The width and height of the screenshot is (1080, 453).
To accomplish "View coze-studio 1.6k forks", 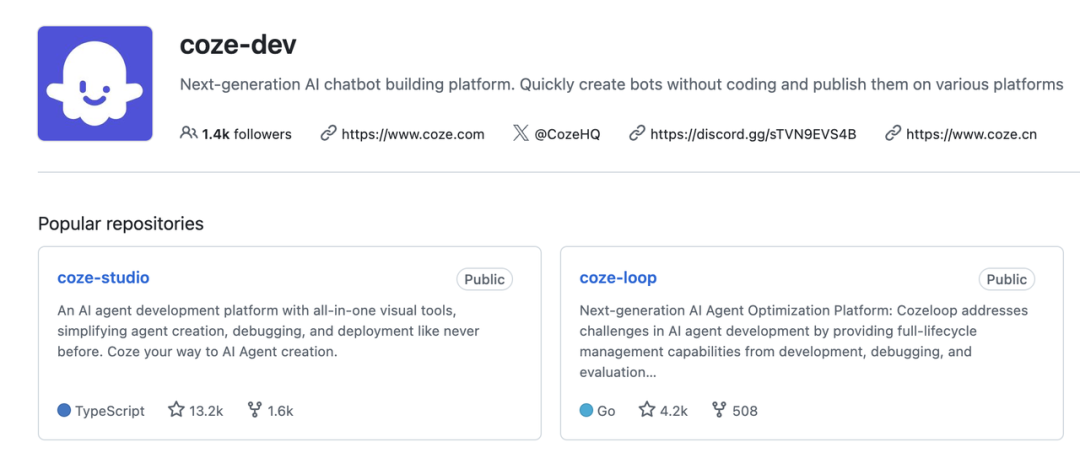I will [x=271, y=411].
